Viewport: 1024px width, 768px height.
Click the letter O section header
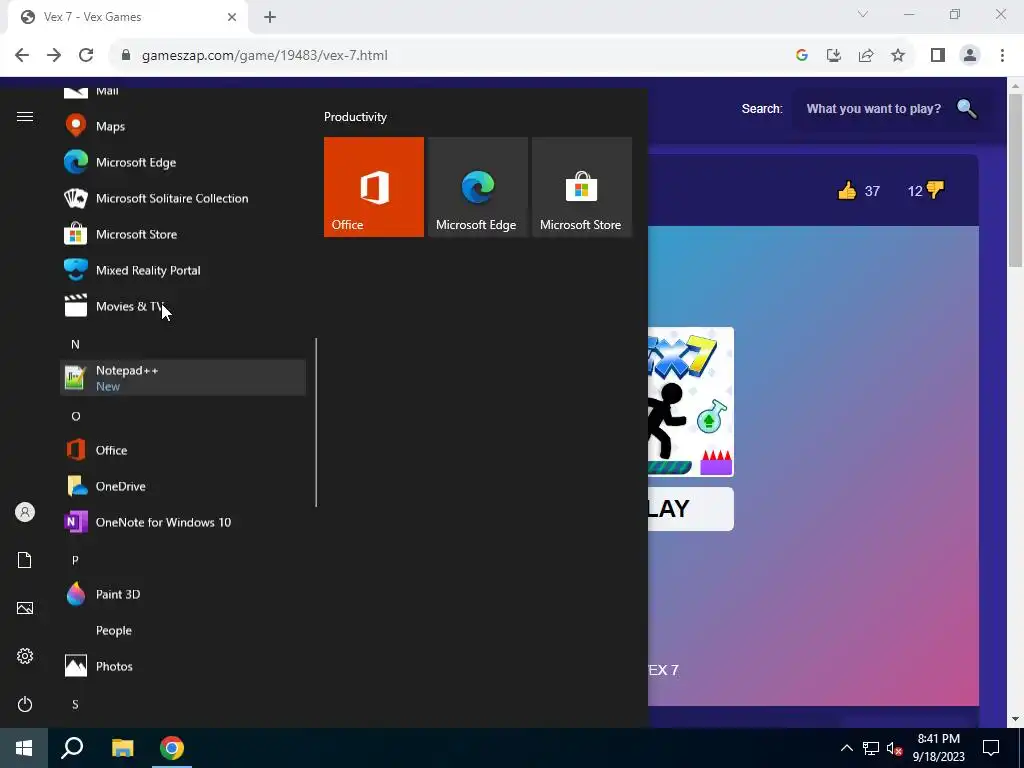pyautogui.click(x=76, y=416)
